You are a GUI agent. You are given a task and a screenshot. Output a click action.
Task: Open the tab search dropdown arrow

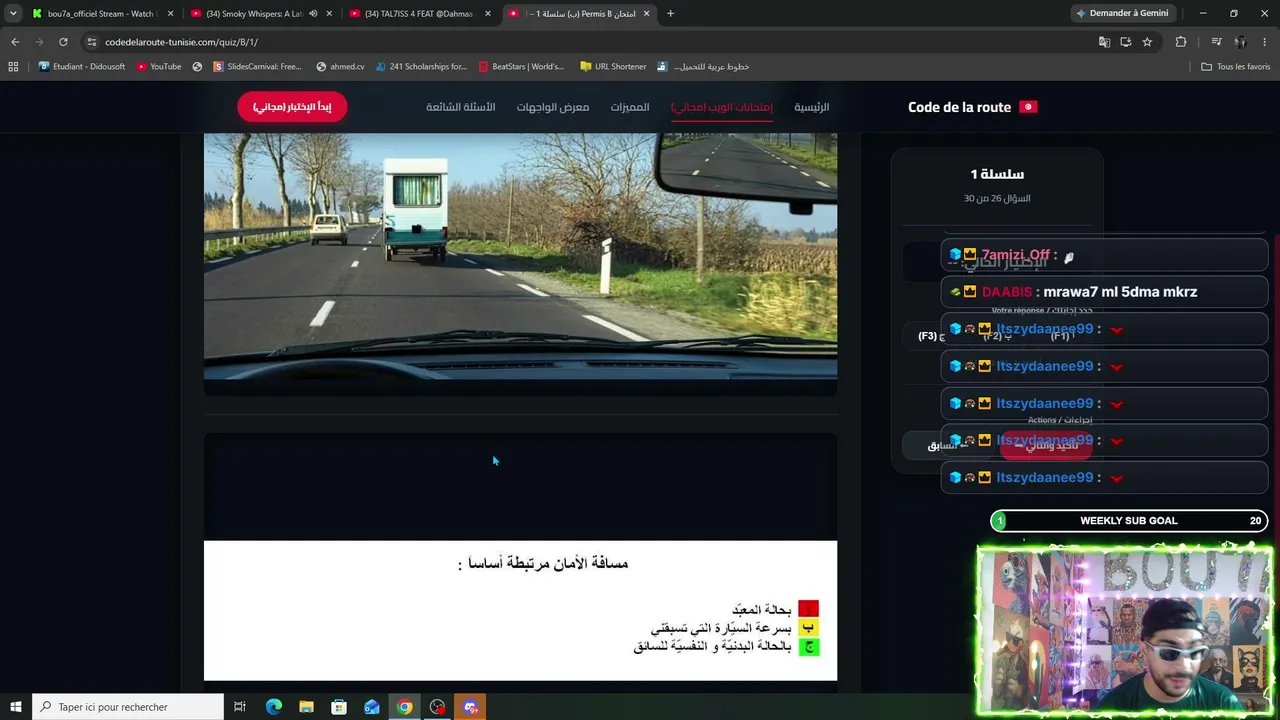[13, 14]
